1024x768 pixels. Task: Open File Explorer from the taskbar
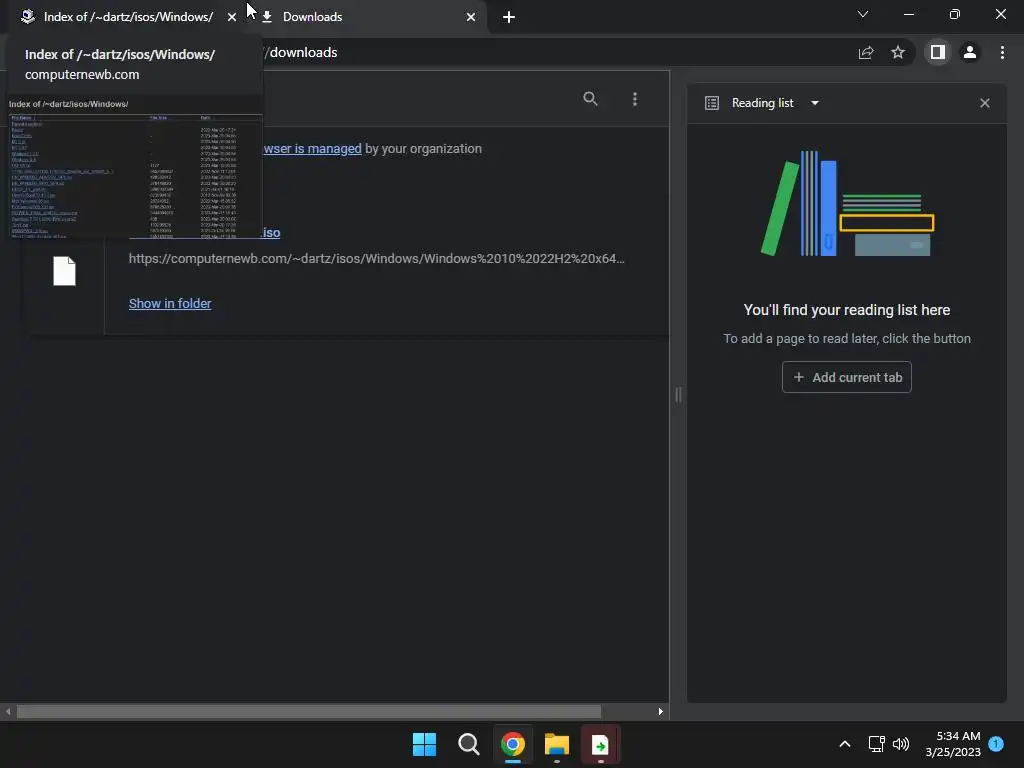557,744
